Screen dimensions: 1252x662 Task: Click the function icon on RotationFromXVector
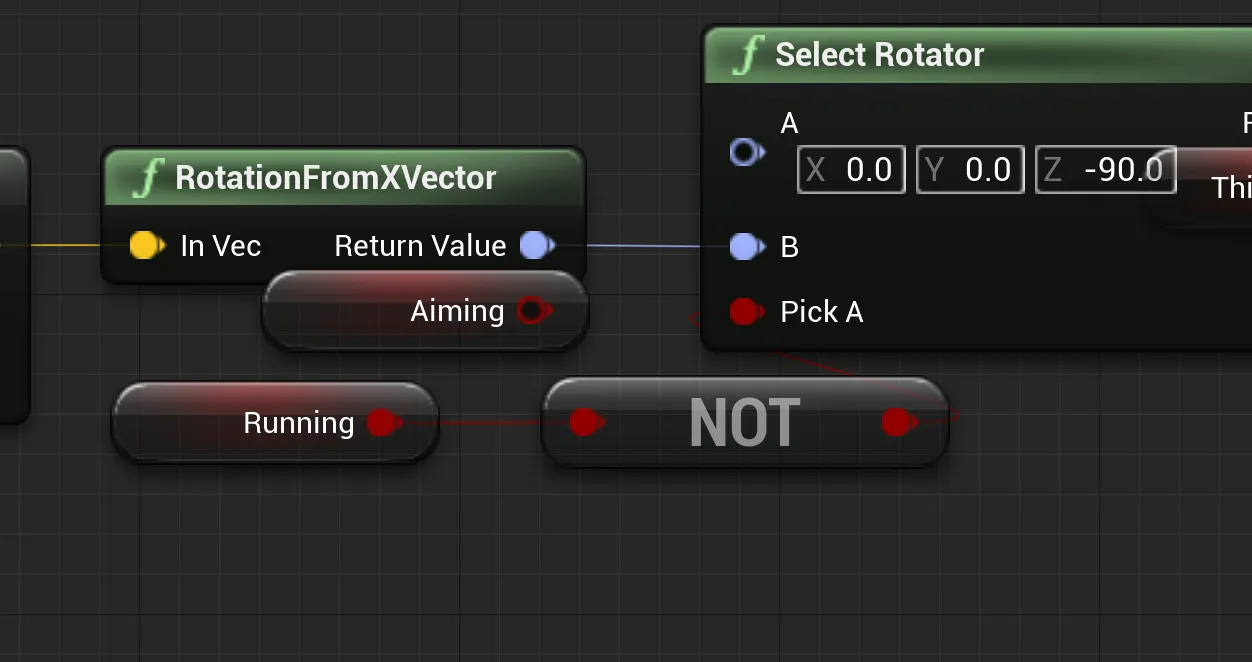pyautogui.click(x=148, y=178)
